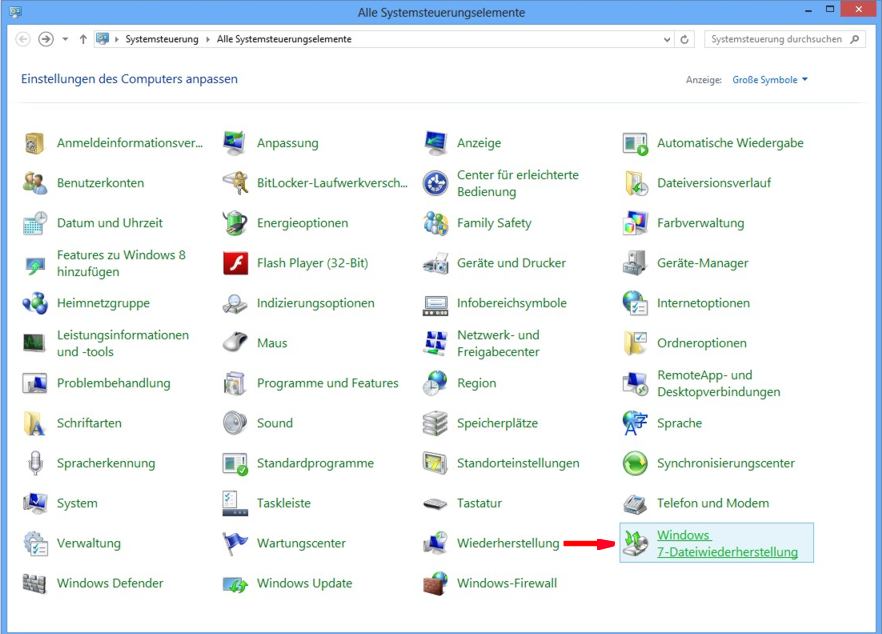882x634 pixels.
Task: Click the Verwaltung link
Action: point(88,543)
